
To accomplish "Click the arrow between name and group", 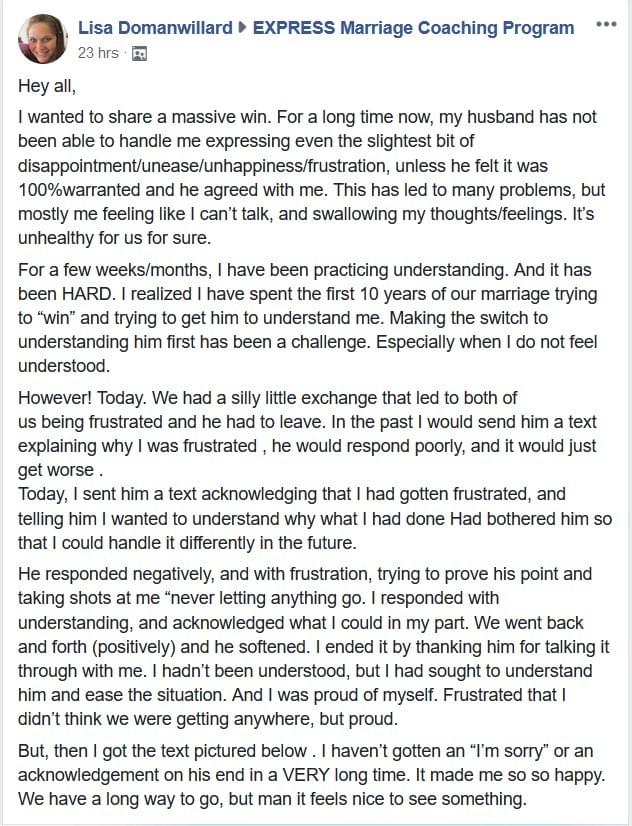I will click(x=242, y=27).
